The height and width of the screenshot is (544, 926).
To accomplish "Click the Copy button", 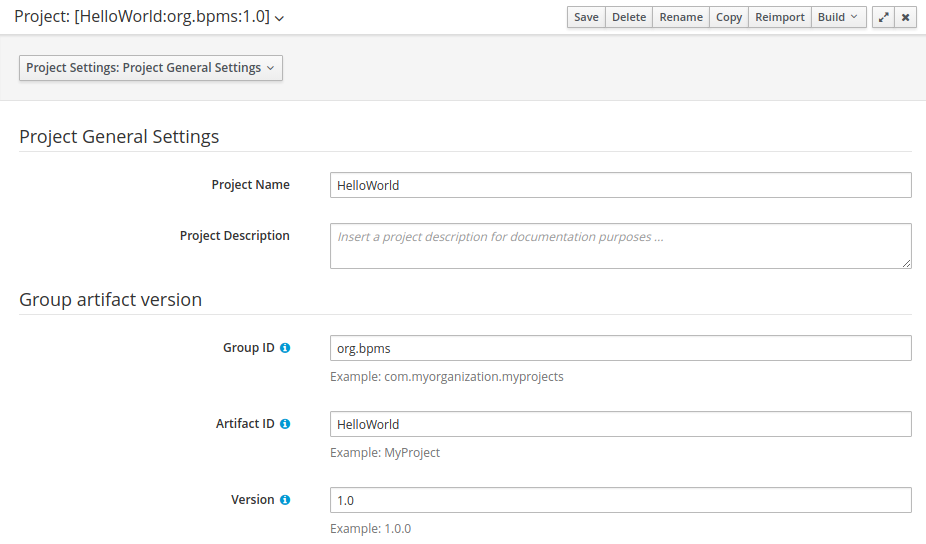I will click(729, 17).
